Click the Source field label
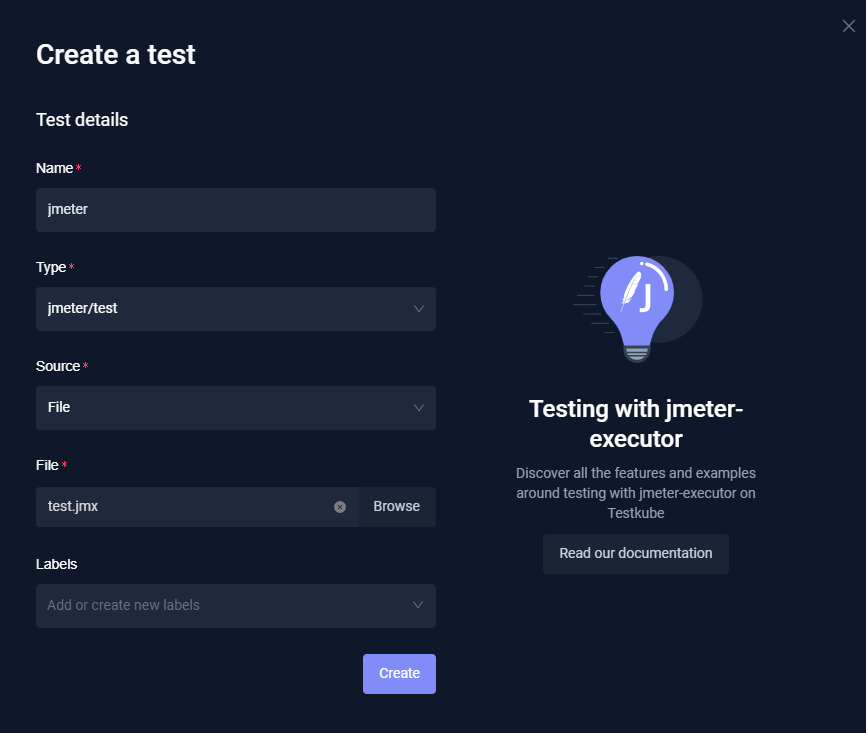Viewport: 866px width, 733px height. [x=58, y=366]
